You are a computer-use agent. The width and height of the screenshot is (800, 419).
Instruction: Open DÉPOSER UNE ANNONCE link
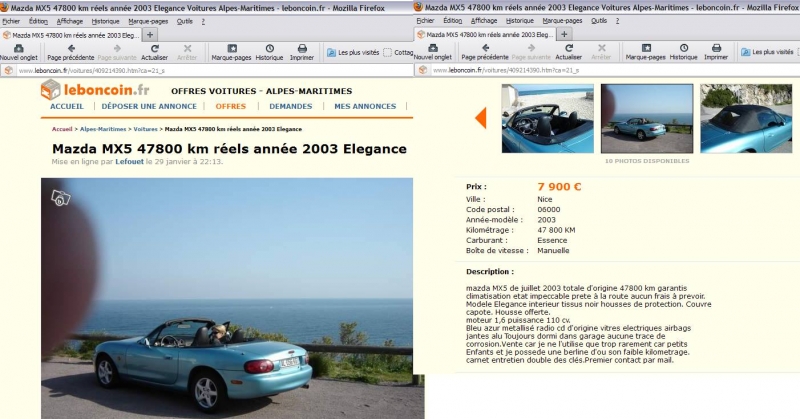point(149,106)
